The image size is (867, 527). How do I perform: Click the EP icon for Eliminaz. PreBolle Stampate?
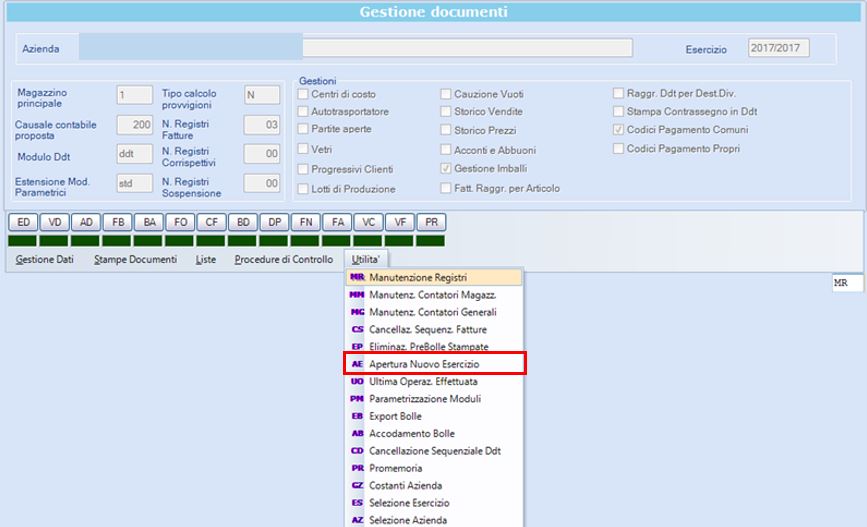coord(357,347)
